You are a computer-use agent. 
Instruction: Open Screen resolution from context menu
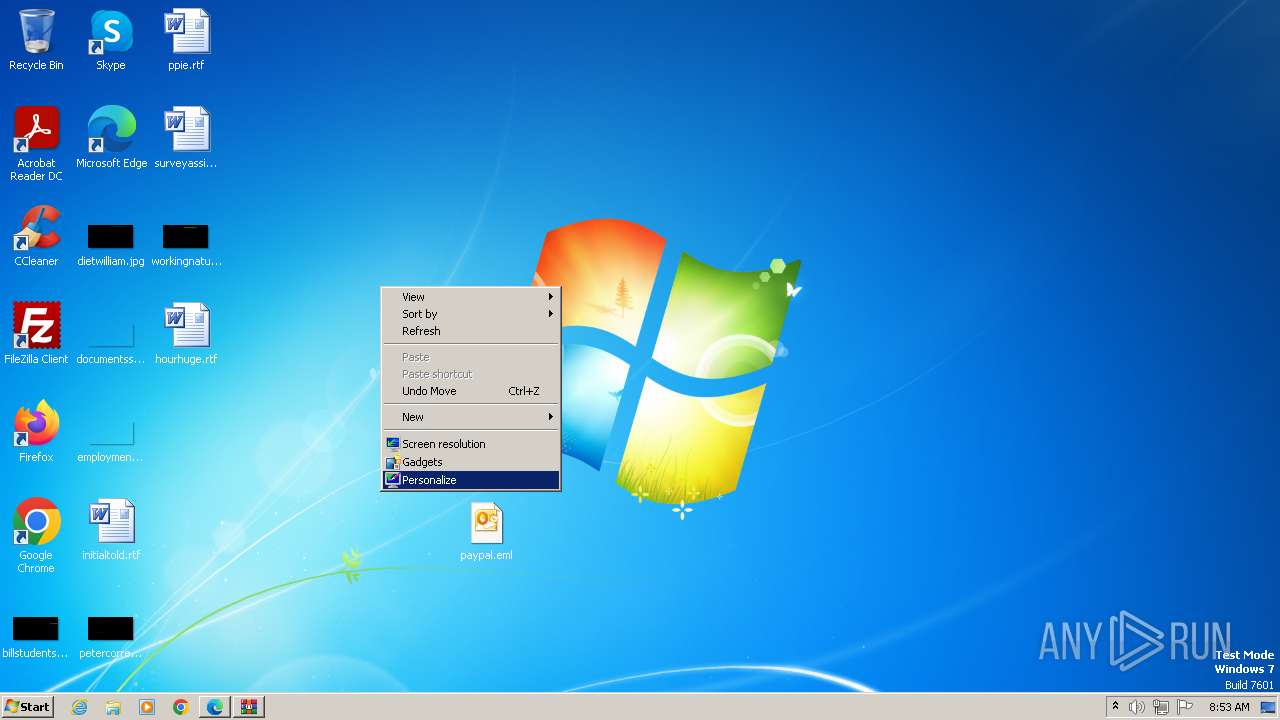point(471,444)
